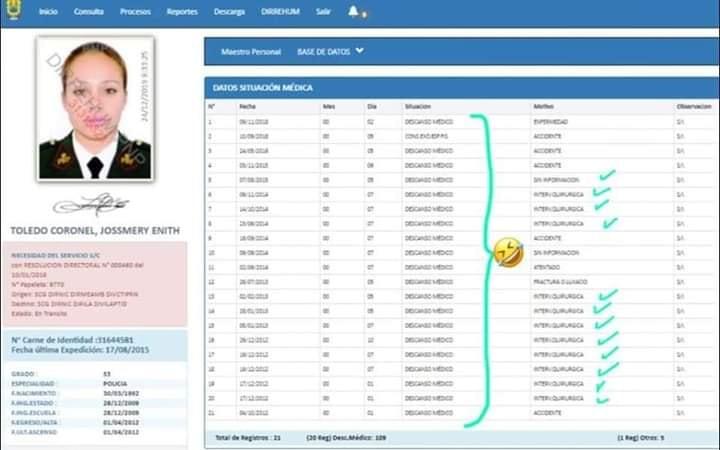Click the ACCIDENTE motivo in row 21
This screenshot has height=450, width=720.
(547, 413)
